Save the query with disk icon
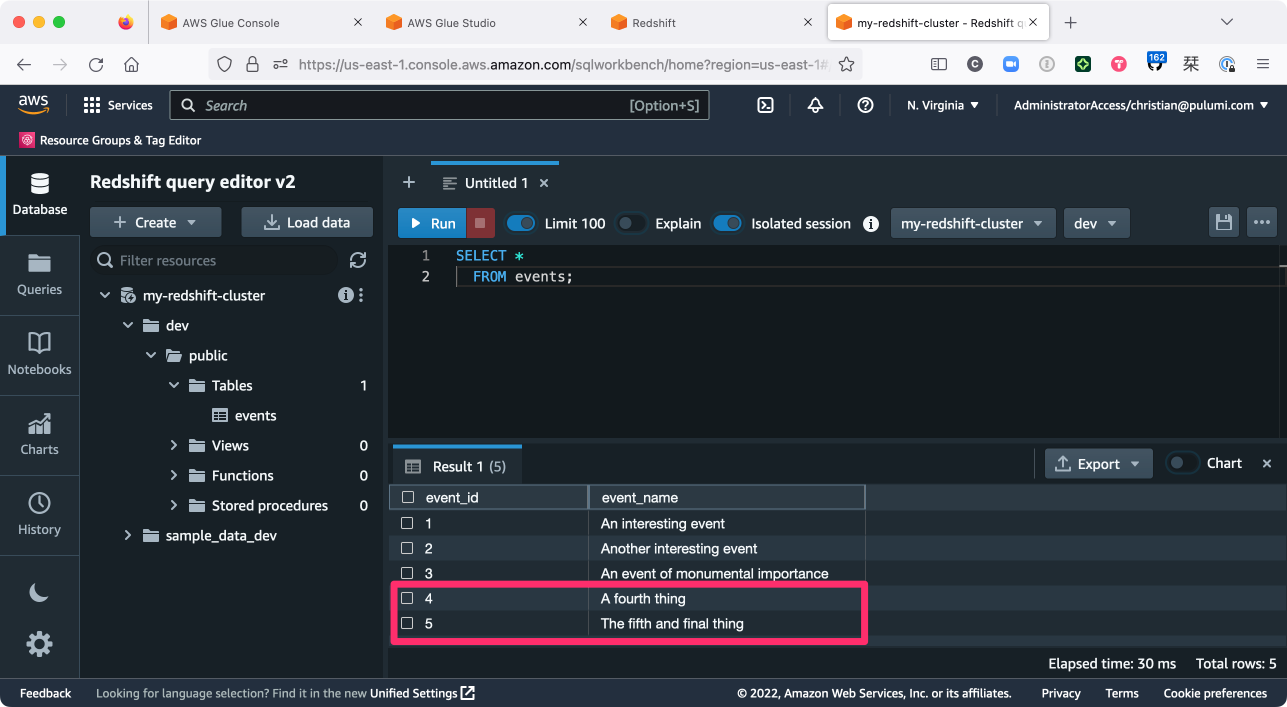 (1224, 222)
